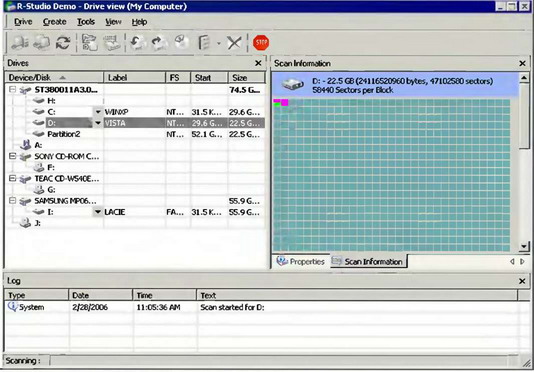Click the TEAC CD-W540E device icon
The width and height of the screenshot is (534, 372).
click(x=26, y=179)
